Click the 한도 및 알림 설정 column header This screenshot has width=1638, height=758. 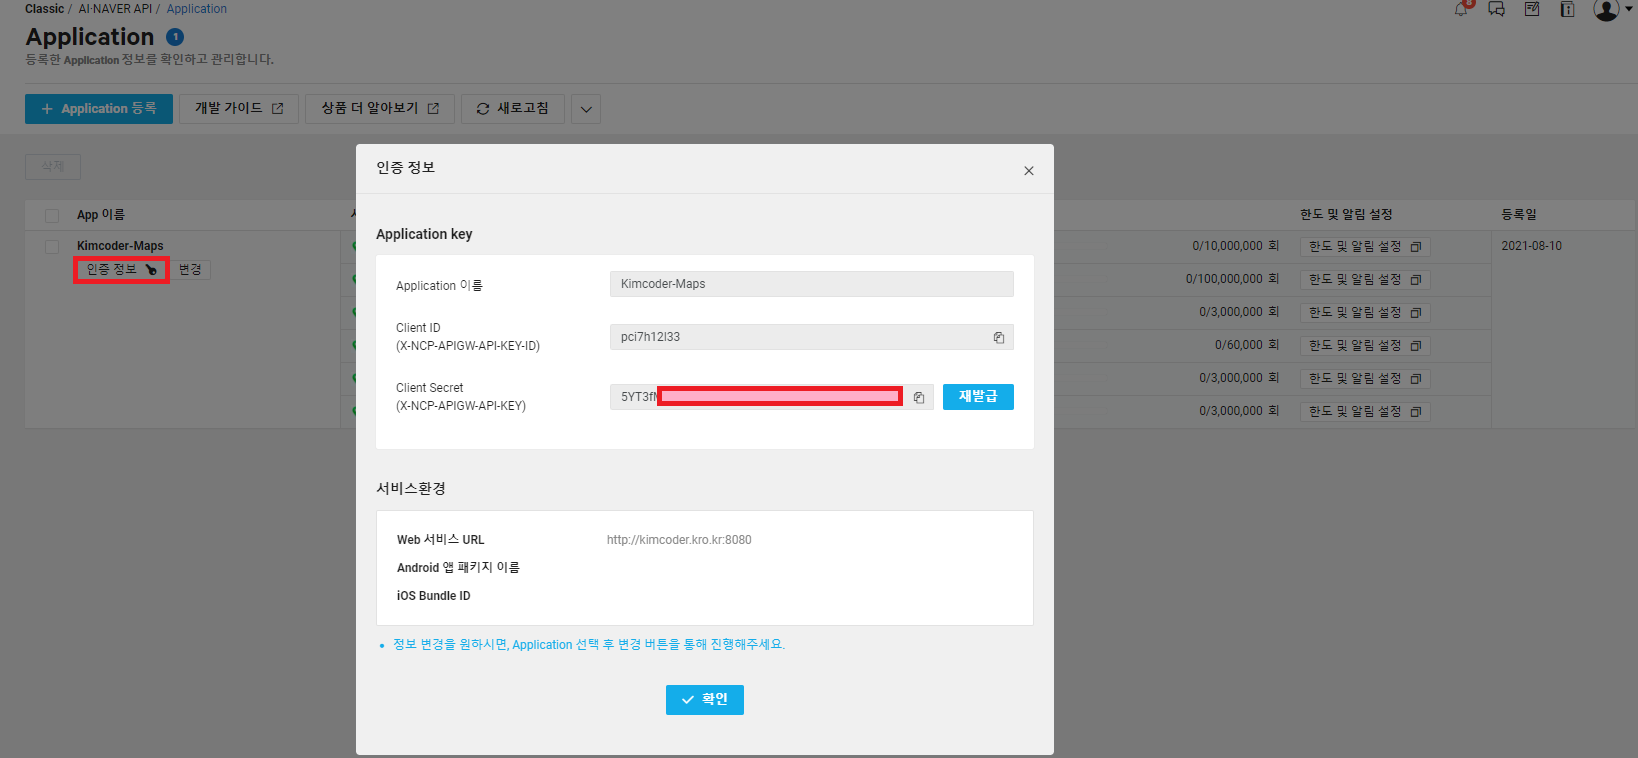pyautogui.click(x=1346, y=215)
